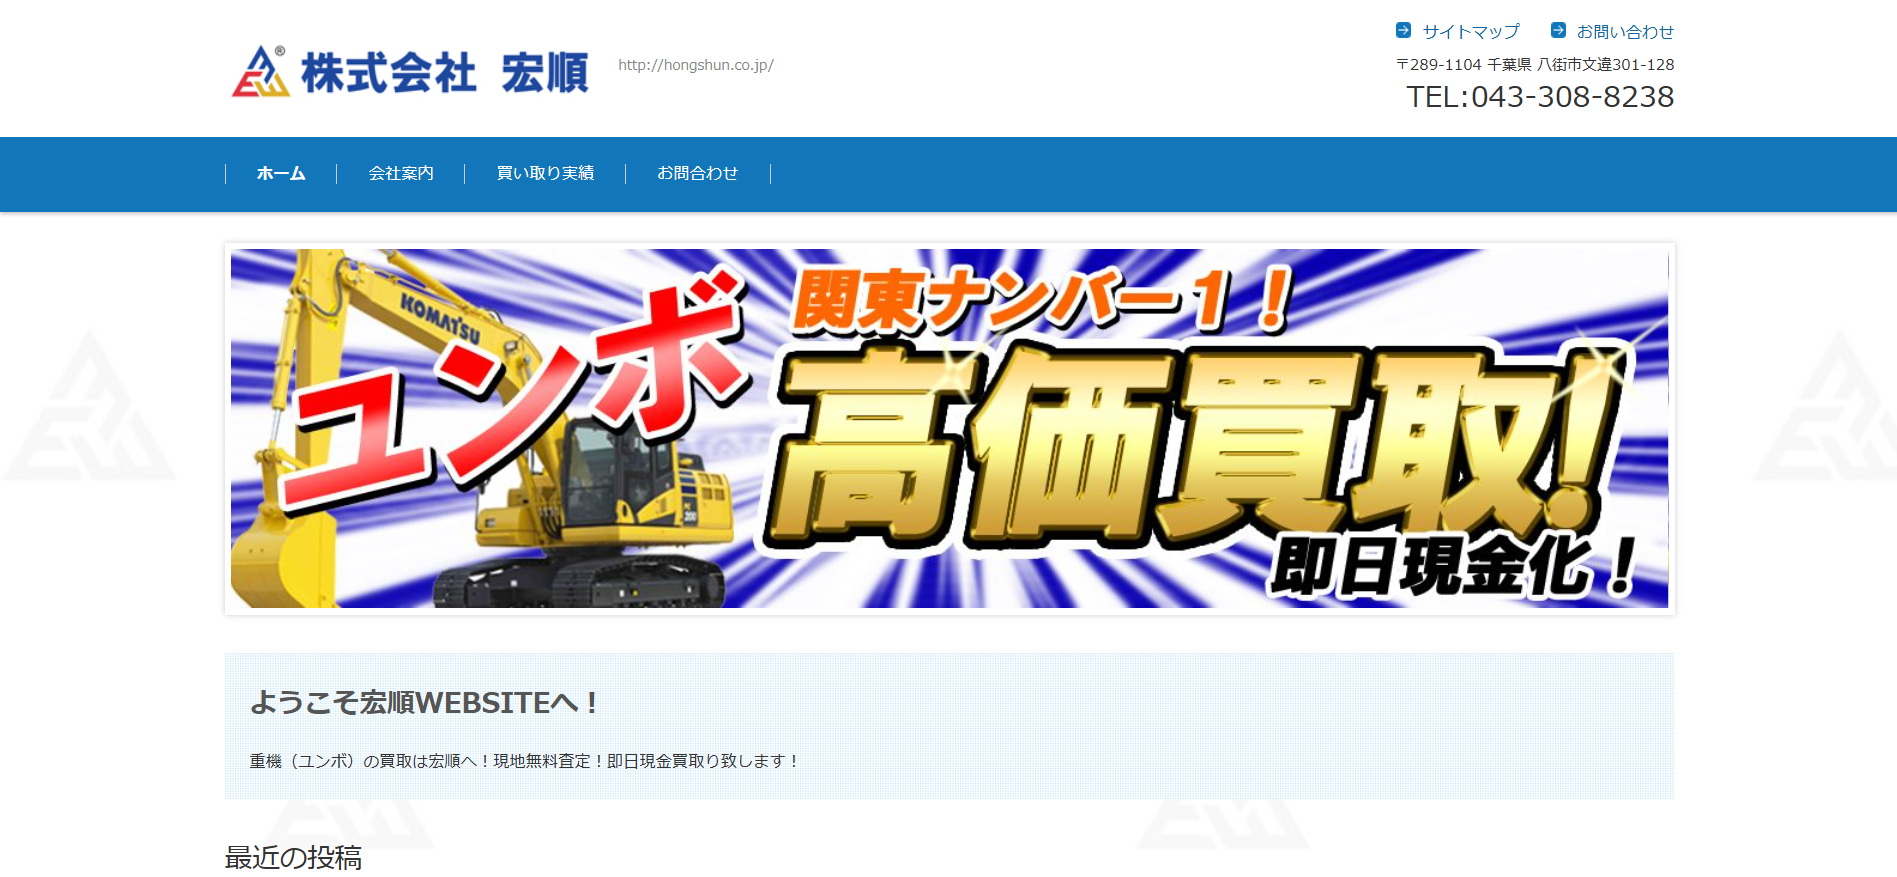The height and width of the screenshot is (877, 1897).
Task: Click the TEL:043-308-8238 phone number
Action: click(1540, 97)
